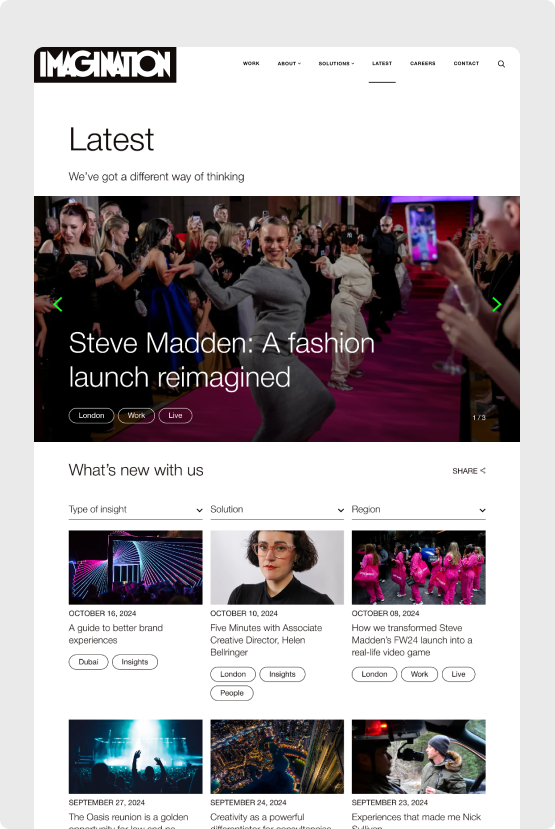Click the SHARE icon link
555x829 pixels.
click(469, 471)
